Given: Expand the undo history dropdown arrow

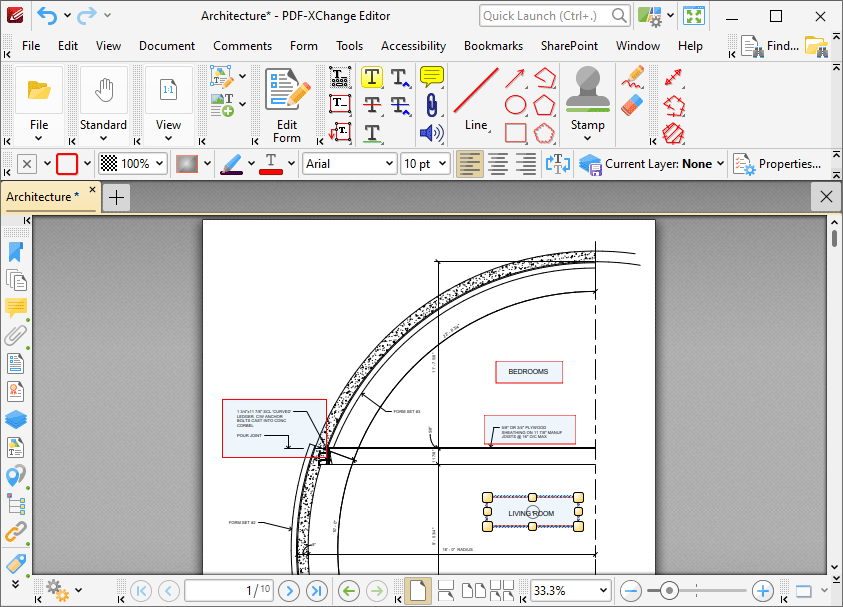Looking at the screenshot, I should (x=67, y=16).
